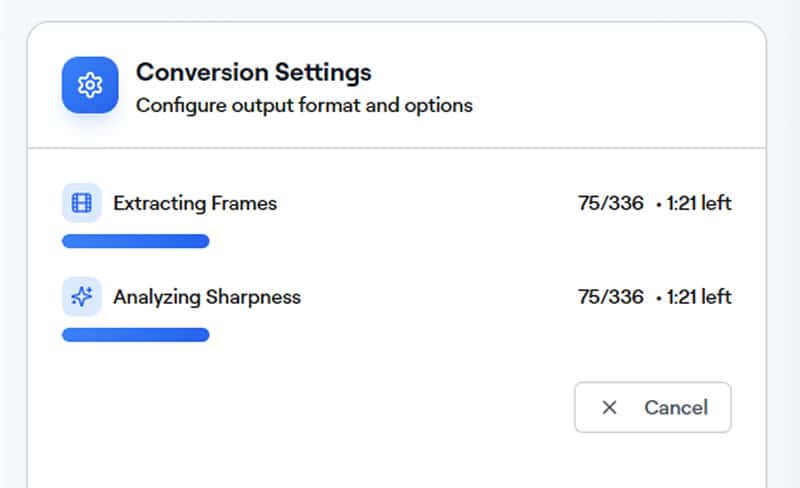
Task: Click the bullet separator in Analyzing Sharpness row
Action: [x=658, y=299]
